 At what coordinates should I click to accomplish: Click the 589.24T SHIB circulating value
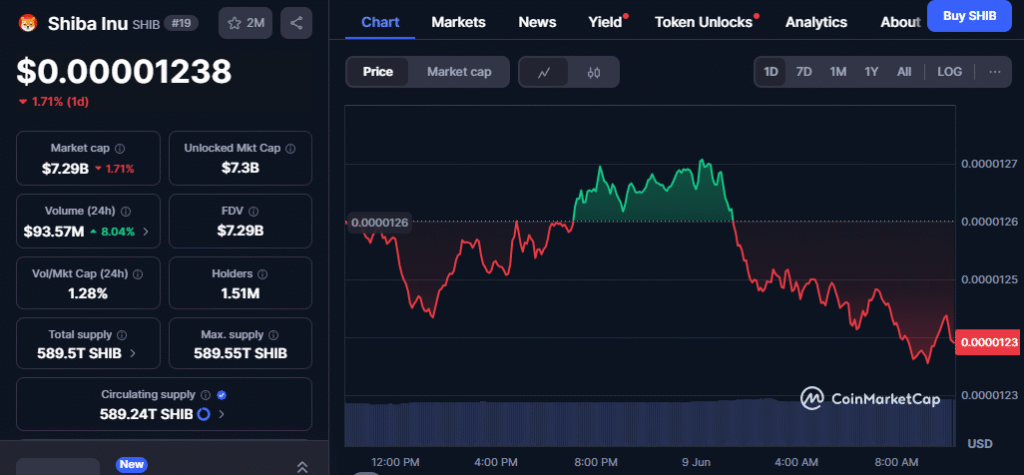coord(146,414)
